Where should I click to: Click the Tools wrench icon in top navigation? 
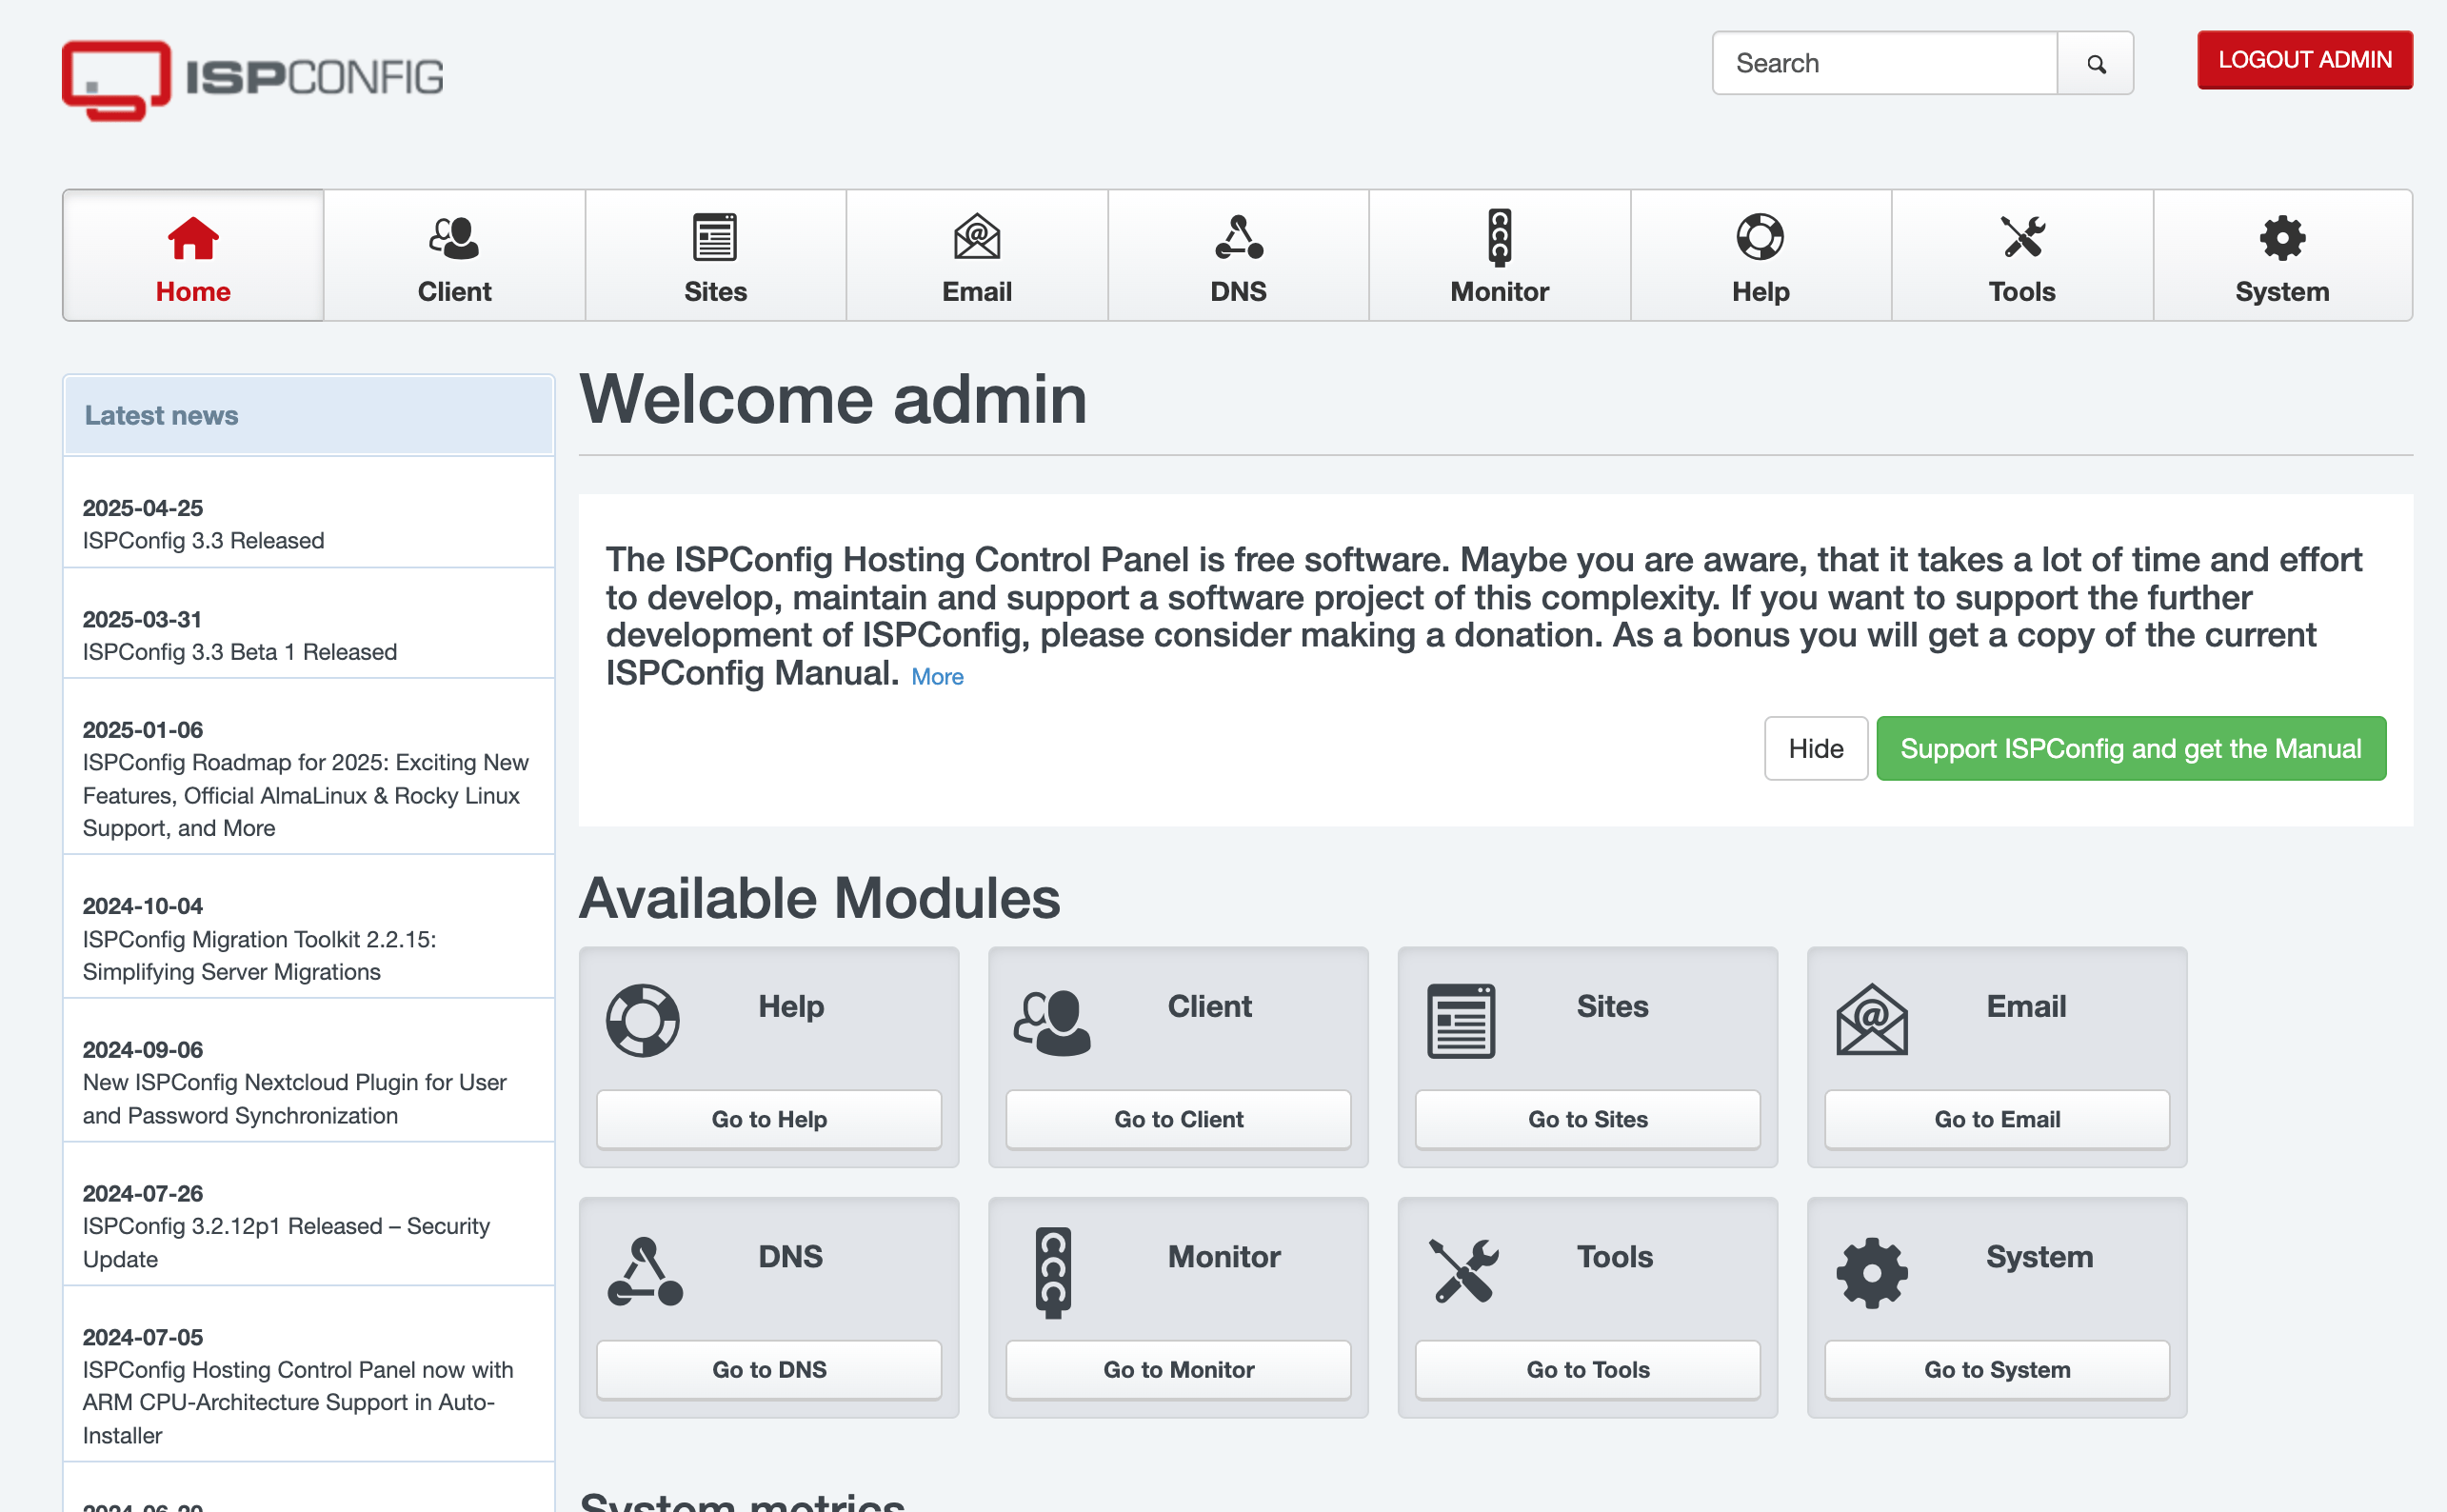(2022, 238)
